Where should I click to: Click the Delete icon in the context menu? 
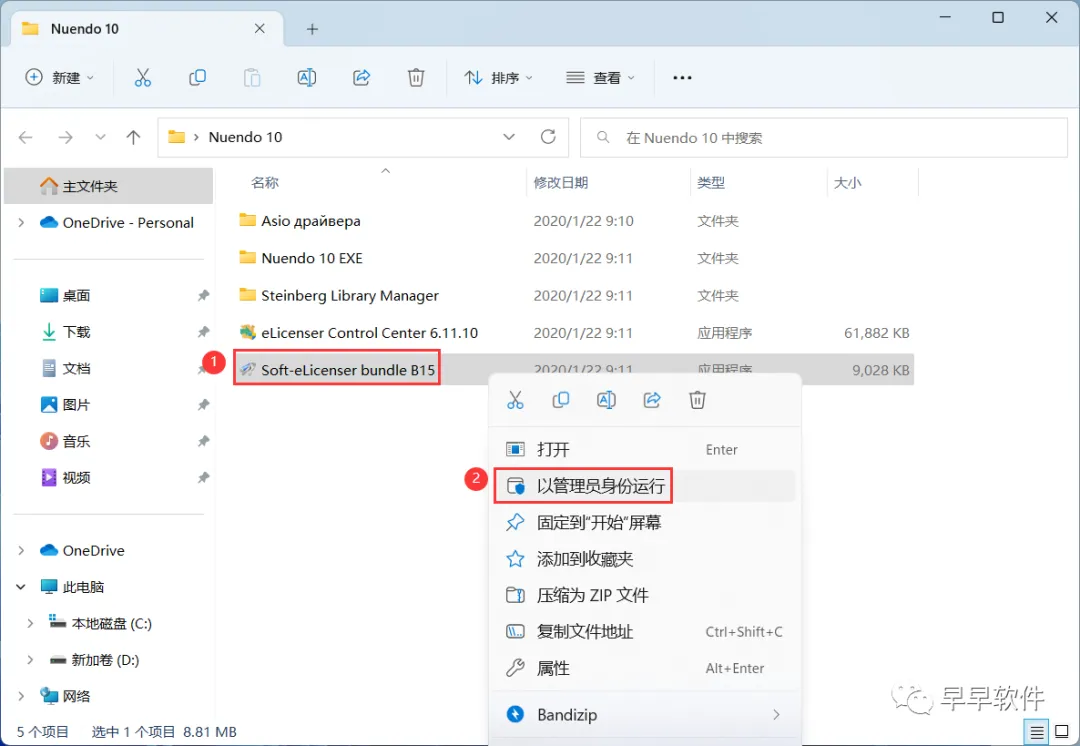coord(697,400)
